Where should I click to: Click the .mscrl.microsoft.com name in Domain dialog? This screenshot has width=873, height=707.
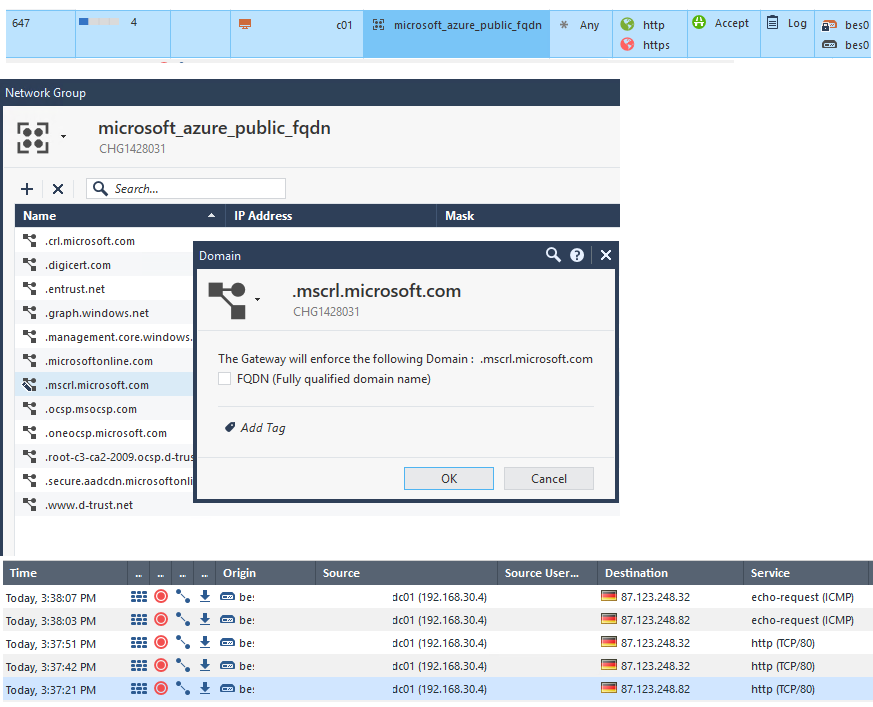point(377,291)
